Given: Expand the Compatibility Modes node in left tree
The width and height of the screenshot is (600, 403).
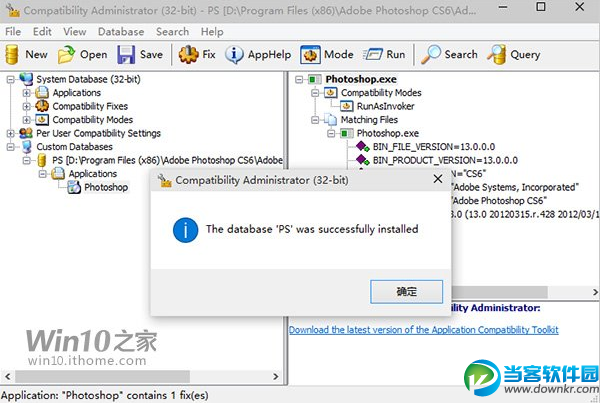Looking at the screenshot, I should (x=26, y=120).
